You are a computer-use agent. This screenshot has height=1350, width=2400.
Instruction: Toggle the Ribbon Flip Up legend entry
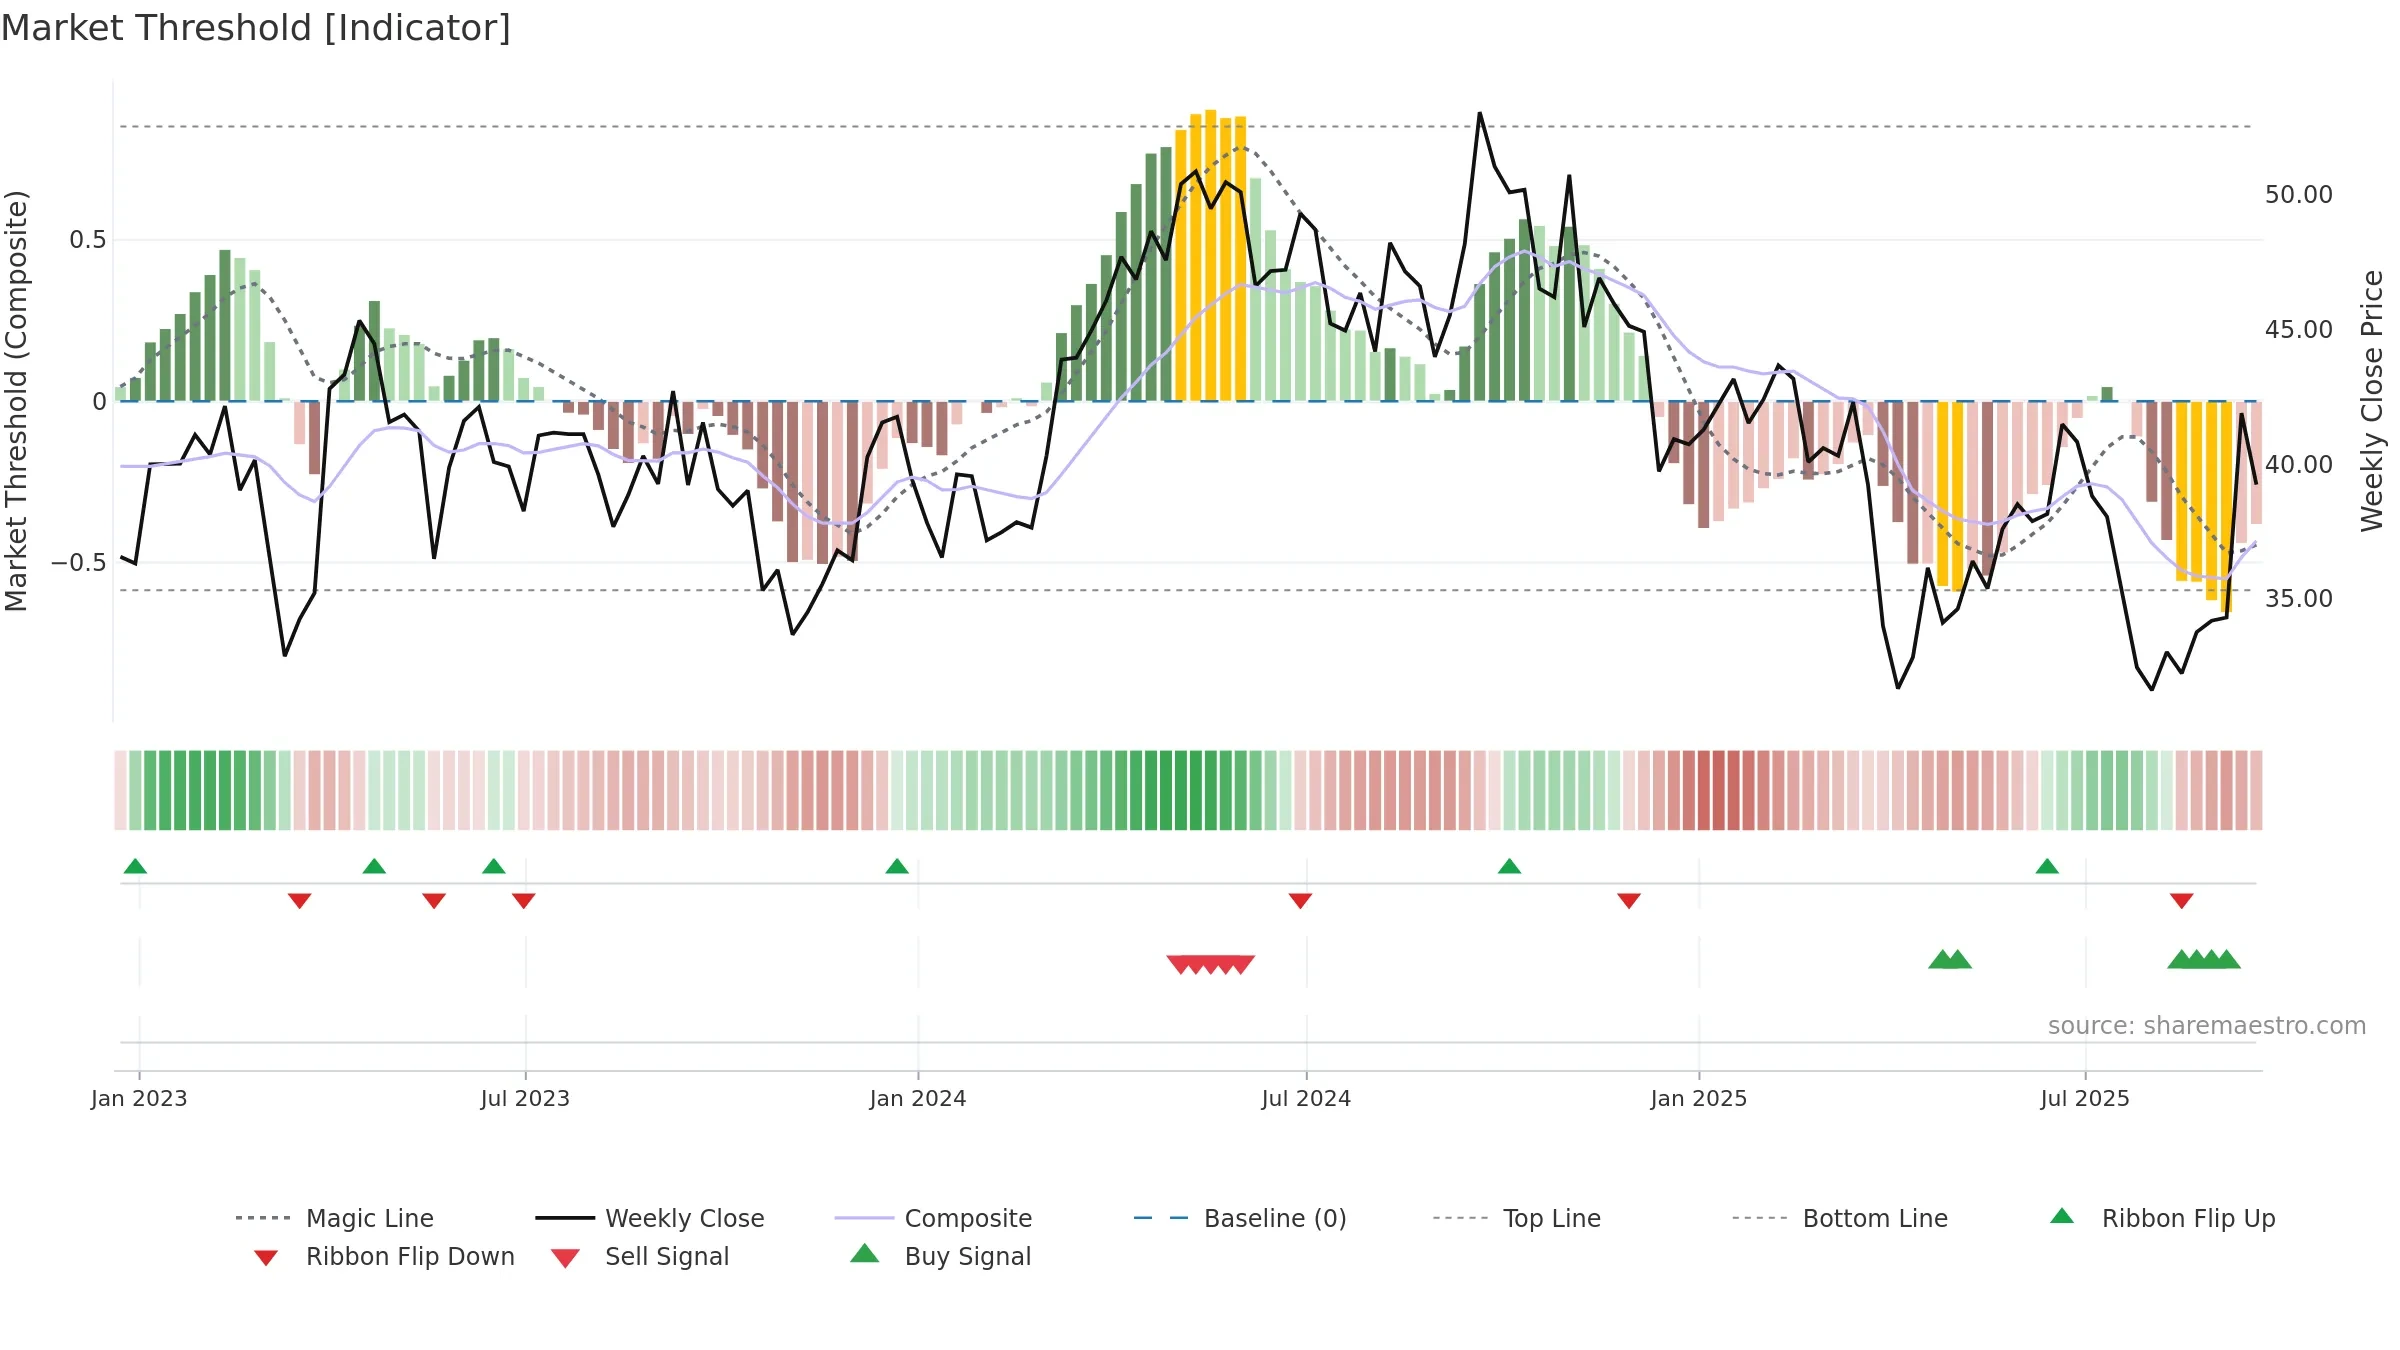(2163, 1218)
